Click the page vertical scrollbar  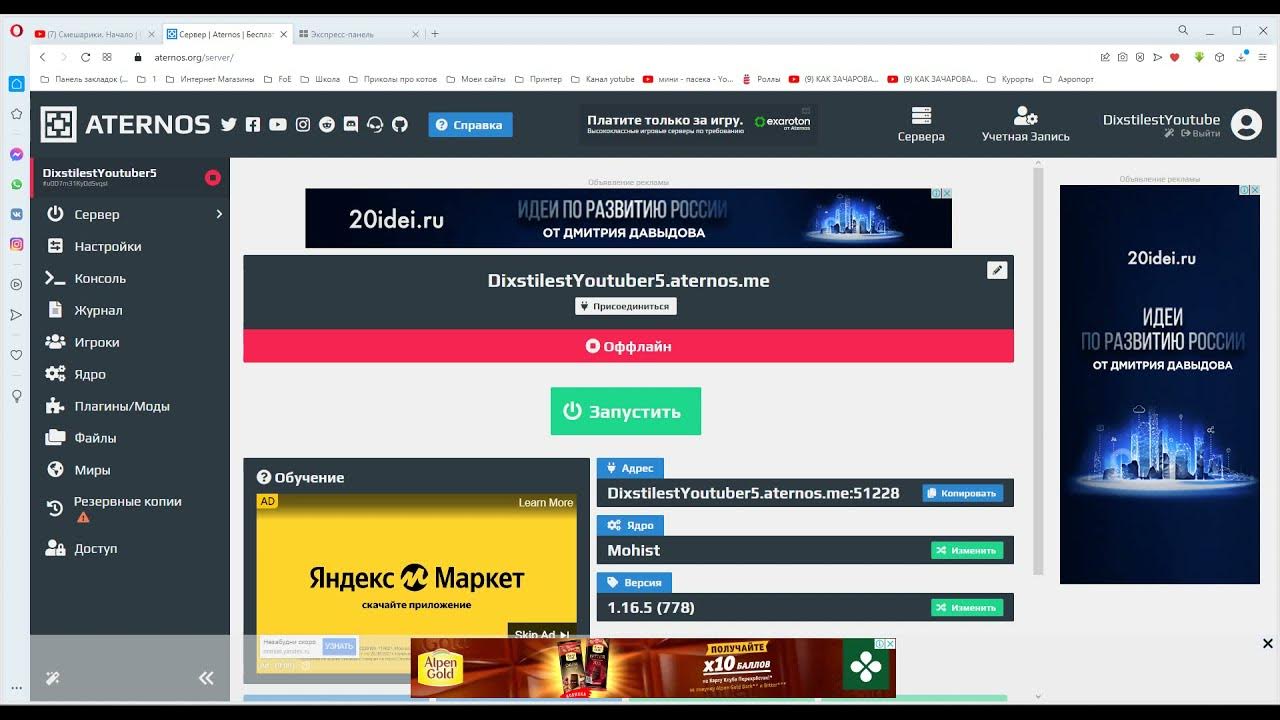coord(1038,372)
